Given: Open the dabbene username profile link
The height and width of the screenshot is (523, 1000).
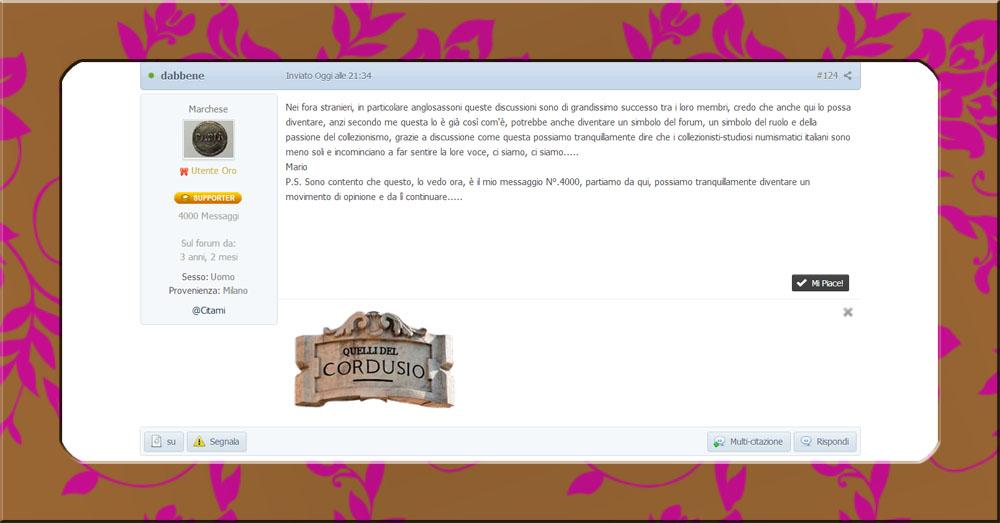Looking at the screenshot, I should click(181, 75).
